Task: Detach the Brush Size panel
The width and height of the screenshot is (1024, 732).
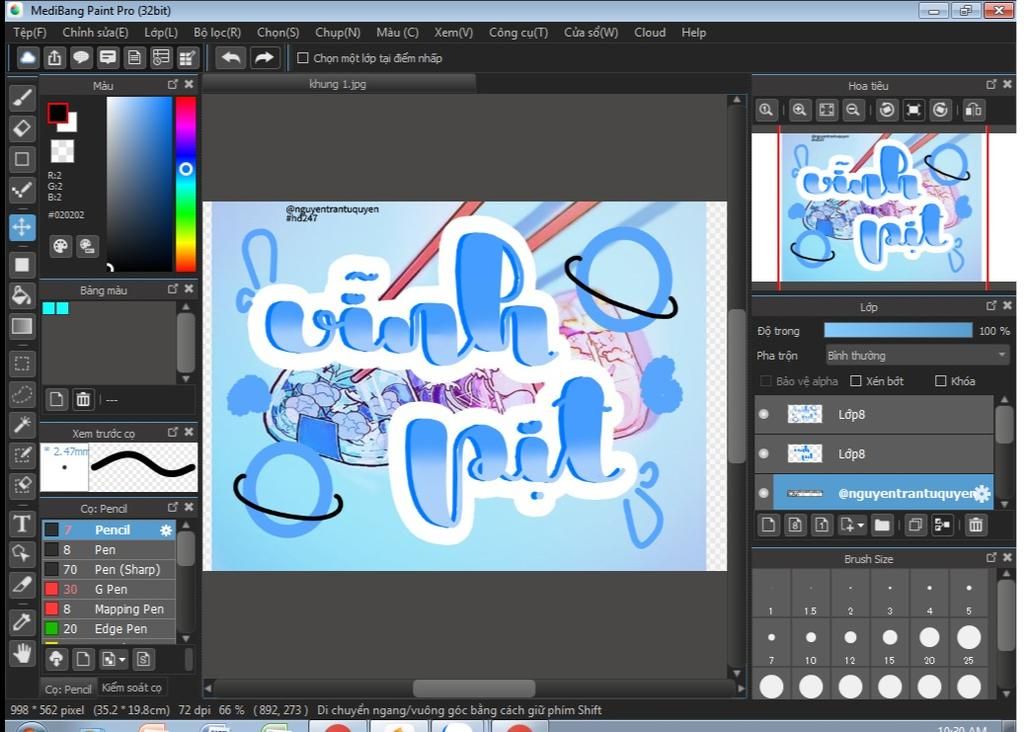Action: pyautogui.click(x=991, y=557)
